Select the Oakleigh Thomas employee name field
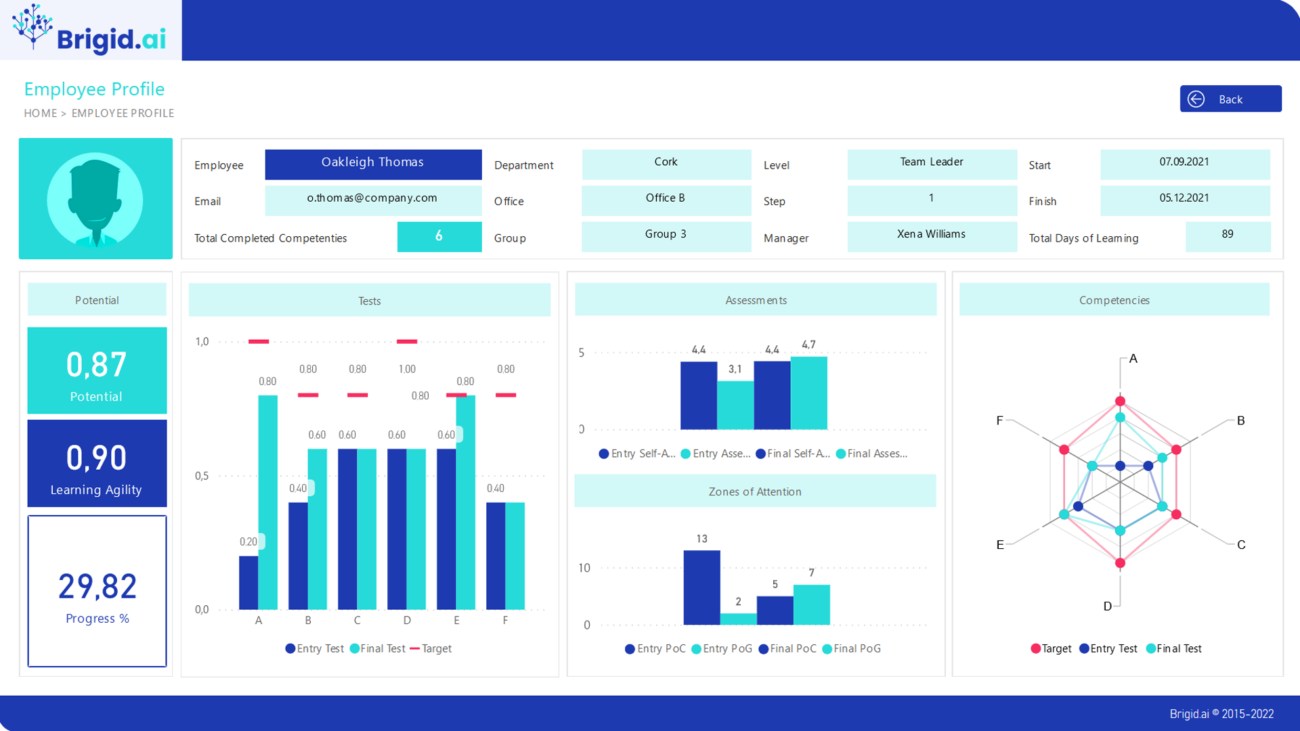The width and height of the screenshot is (1300, 731). tap(372, 163)
